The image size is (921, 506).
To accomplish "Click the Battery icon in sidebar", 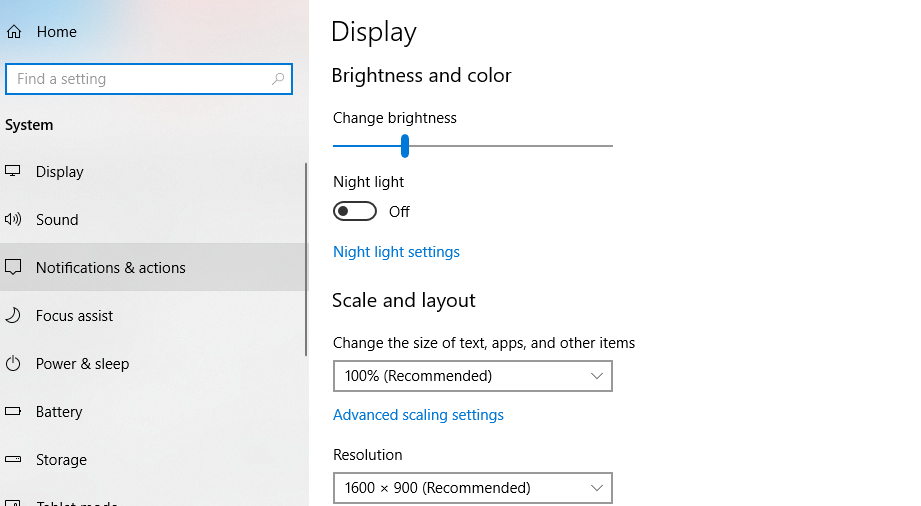I will click(x=13, y=411).
